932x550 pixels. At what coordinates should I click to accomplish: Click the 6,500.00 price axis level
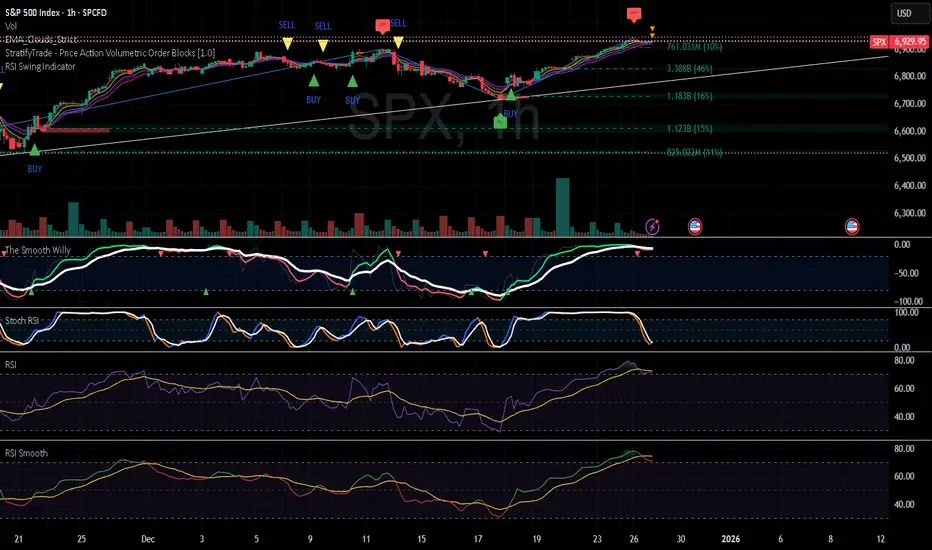[909, 158]
